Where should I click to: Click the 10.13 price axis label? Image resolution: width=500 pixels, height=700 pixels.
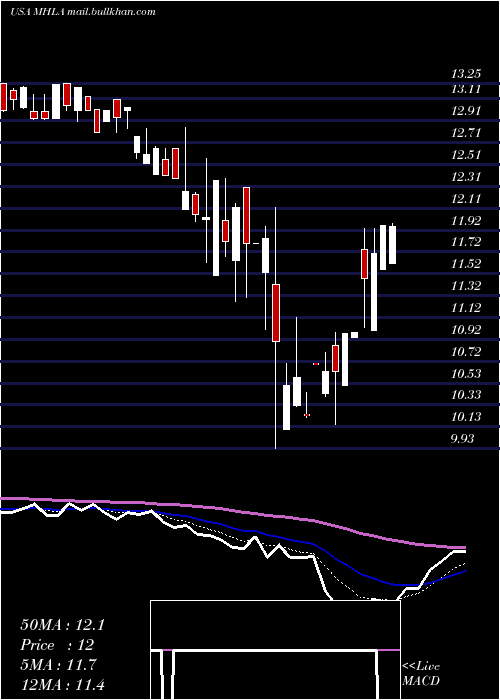pyautogui.click(x=467, y=417)
